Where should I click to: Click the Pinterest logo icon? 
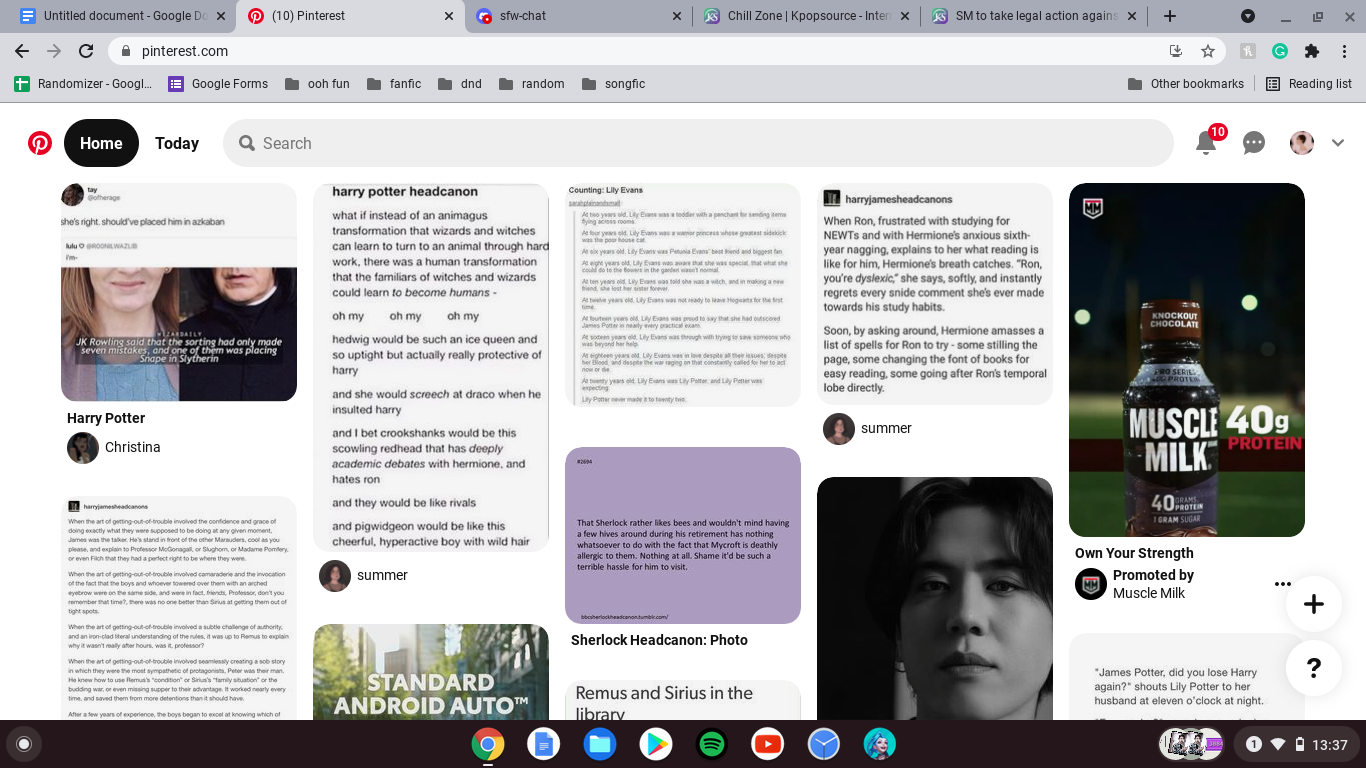40,143
